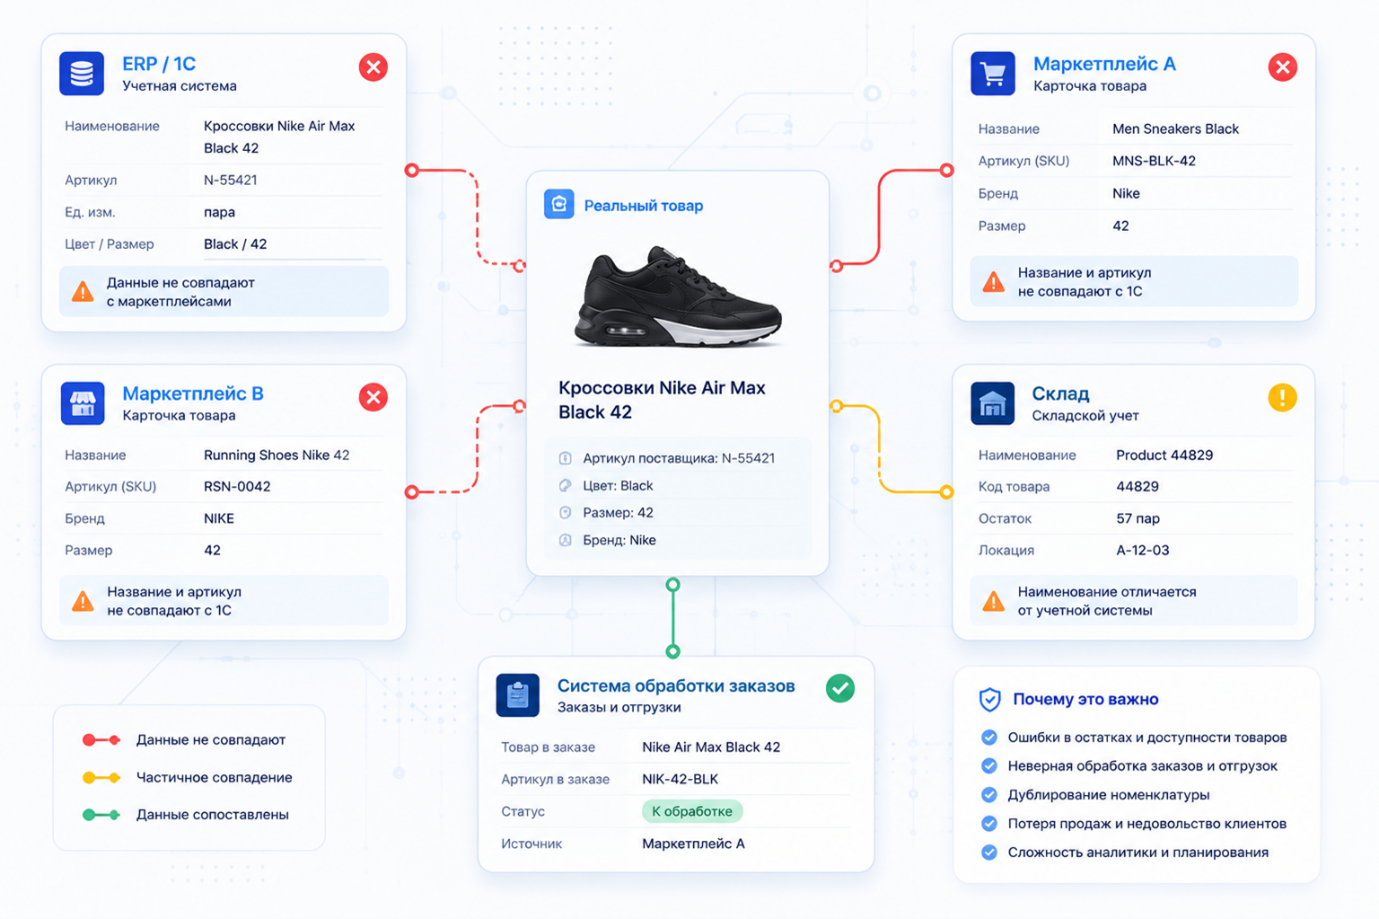
Task: Click checkmark beside Сложность аналитики и планирования
Action: (989, 853)
